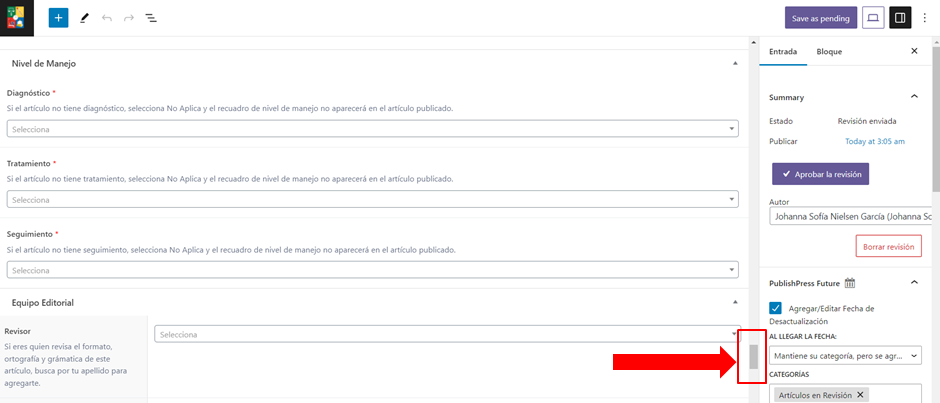
Task: Switch to the Entrada tab
Action: point(783,51)
